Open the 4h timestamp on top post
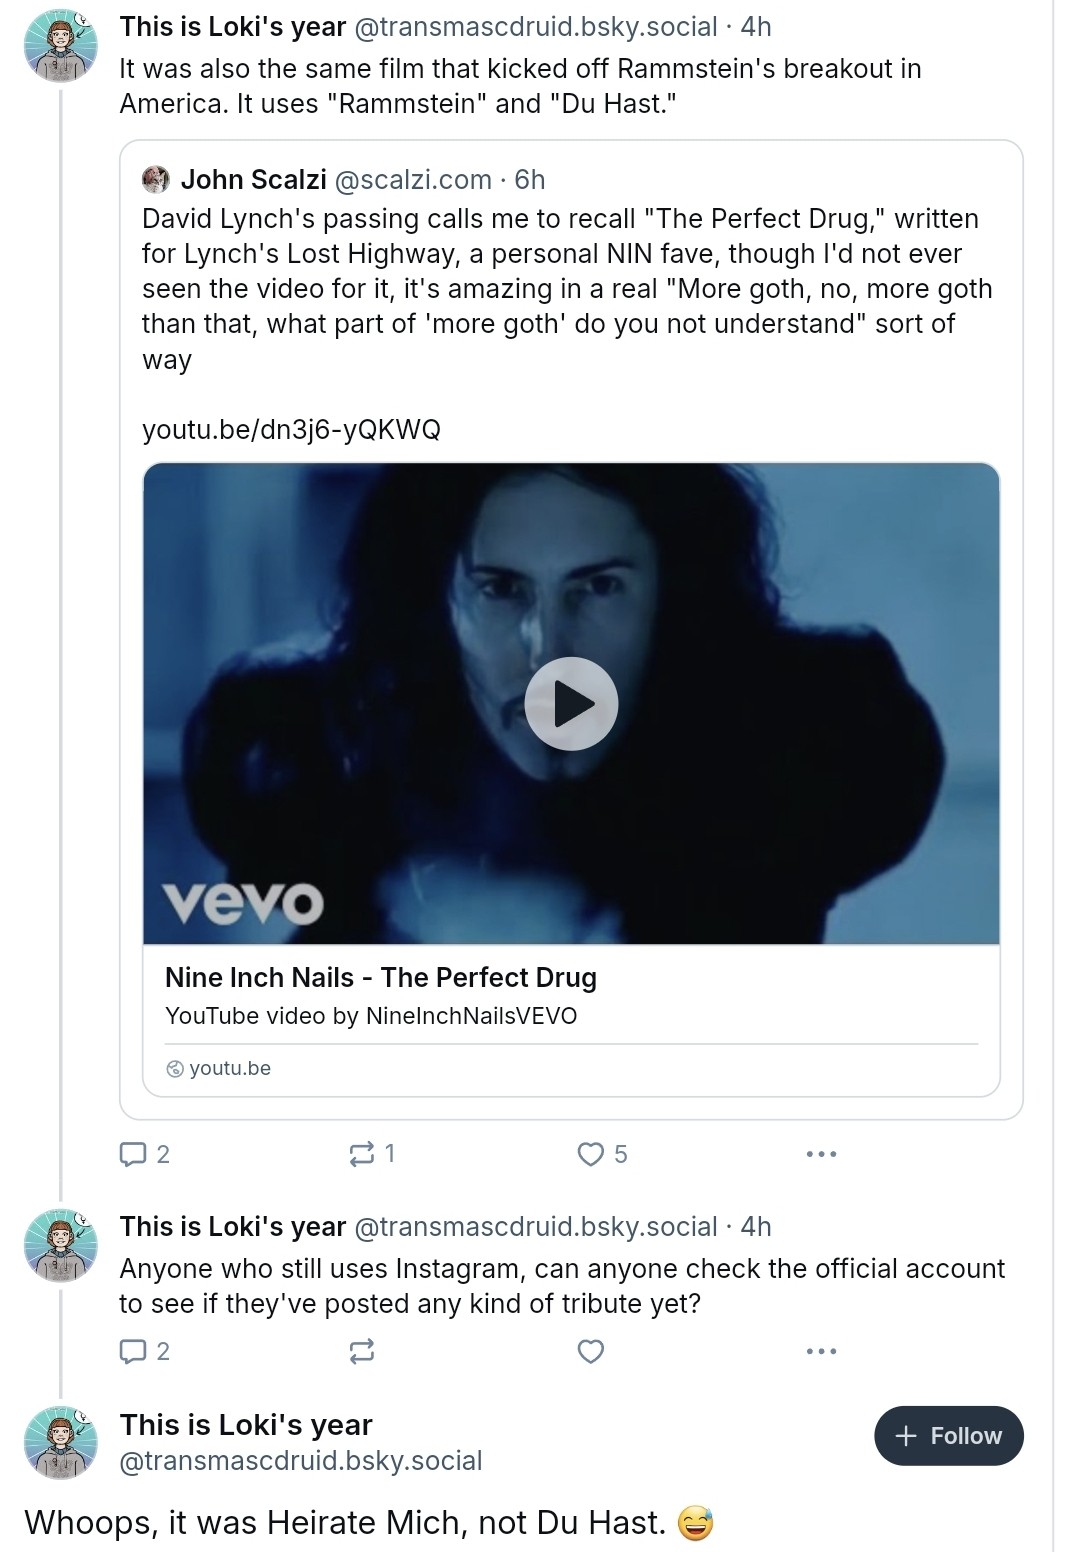This screenshot has height=1552, width=1080. [x=756, y=27]
